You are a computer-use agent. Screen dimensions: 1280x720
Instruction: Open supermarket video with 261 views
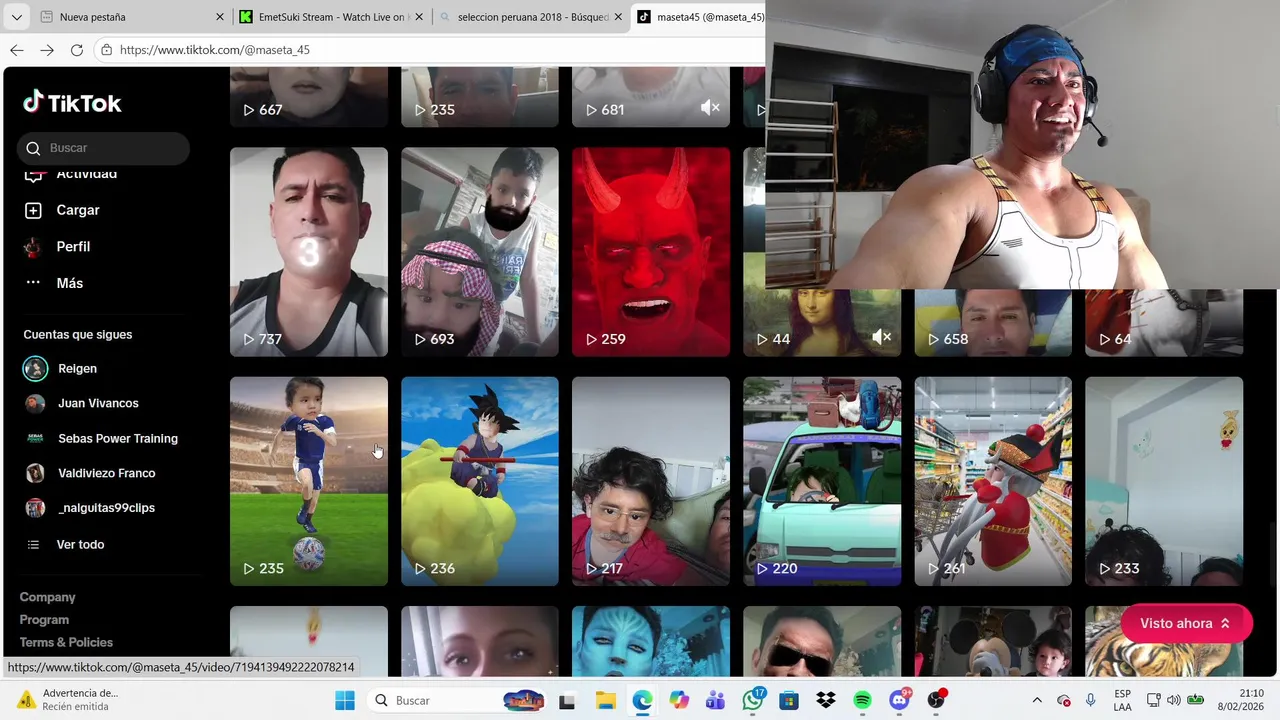pos(993,481)
